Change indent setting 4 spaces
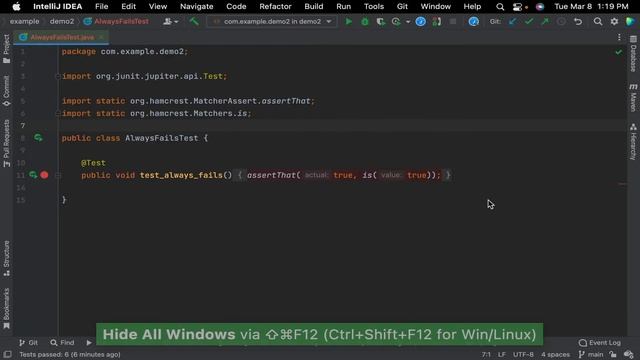This screenshot has height=360, width=640. click(x=555, y=354)
